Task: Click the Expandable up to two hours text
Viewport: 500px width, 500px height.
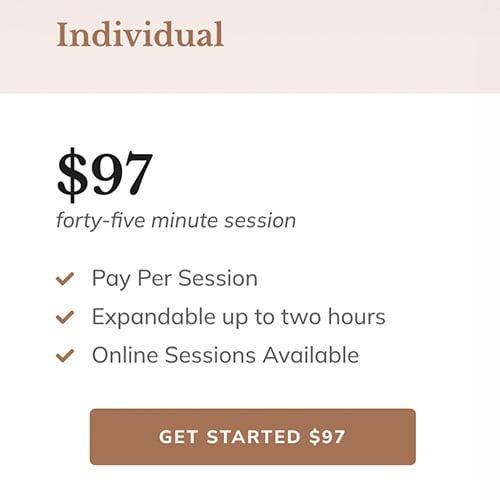Action: coord(239,317)
